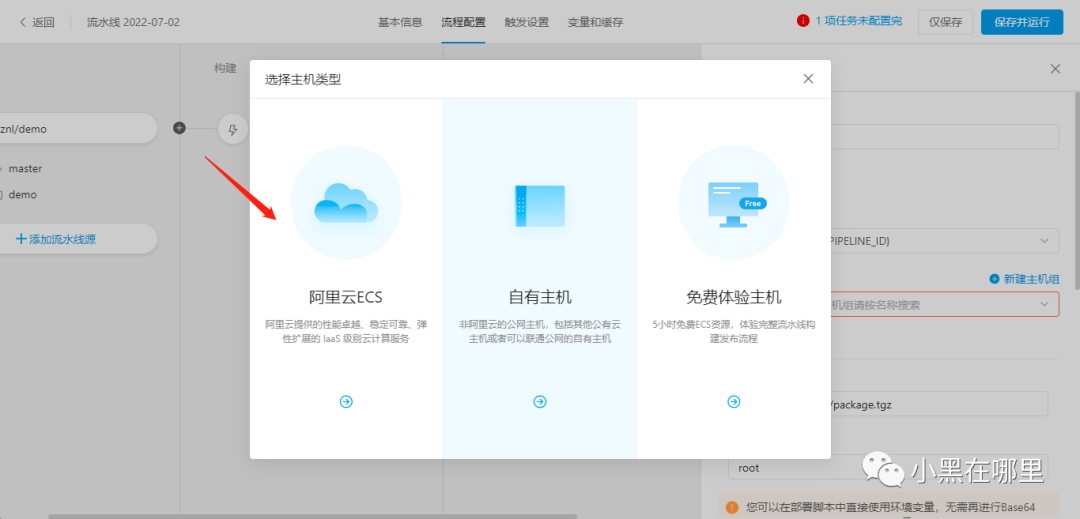Click the arrow under 自有主机
The width and height of the screenshot is (1080, 519).
tap(540, 401)
